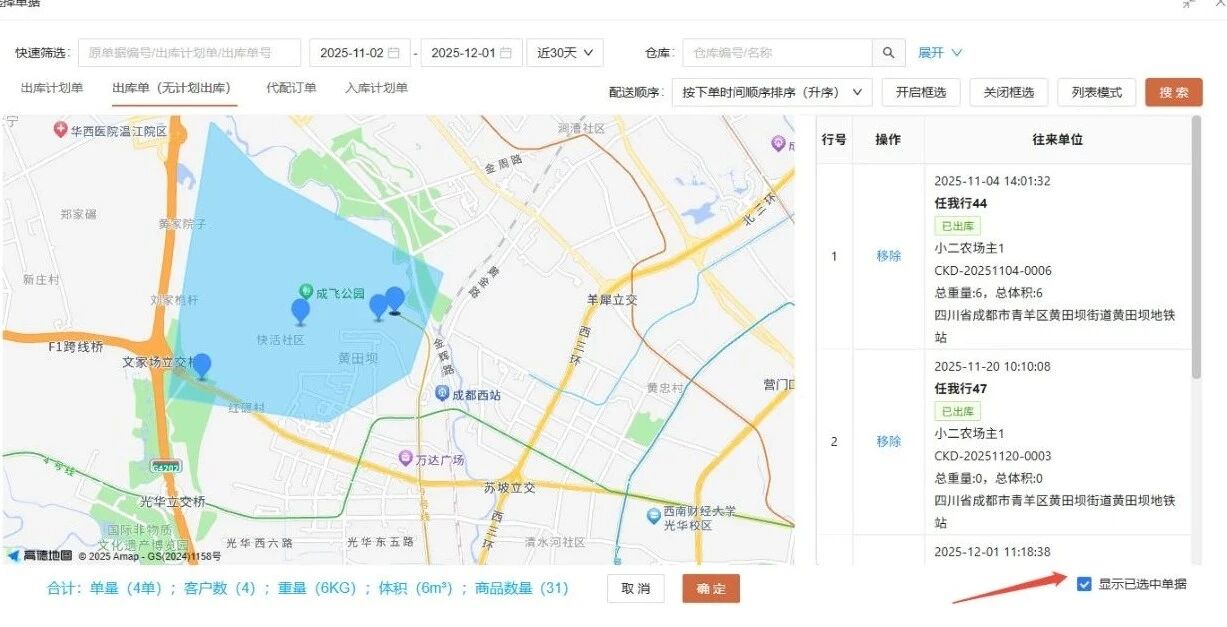The height and width of the screenshot is (627, 1227).
Task: Click 开启框选 to enable box selection
Action: click(x=920, y=92)
